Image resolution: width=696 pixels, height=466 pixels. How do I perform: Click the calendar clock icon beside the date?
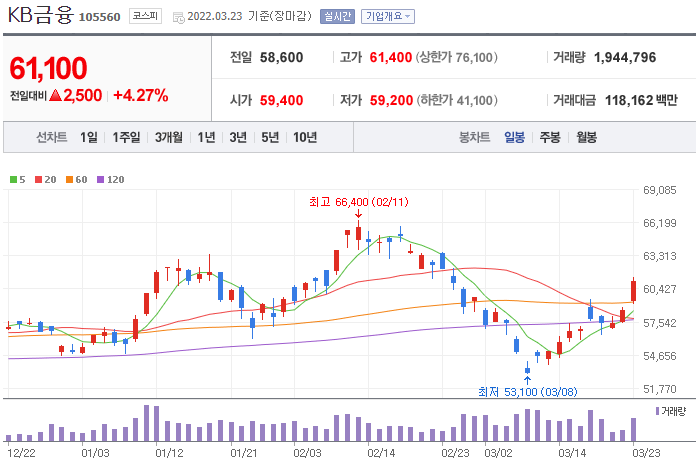(x=178, y=18)
